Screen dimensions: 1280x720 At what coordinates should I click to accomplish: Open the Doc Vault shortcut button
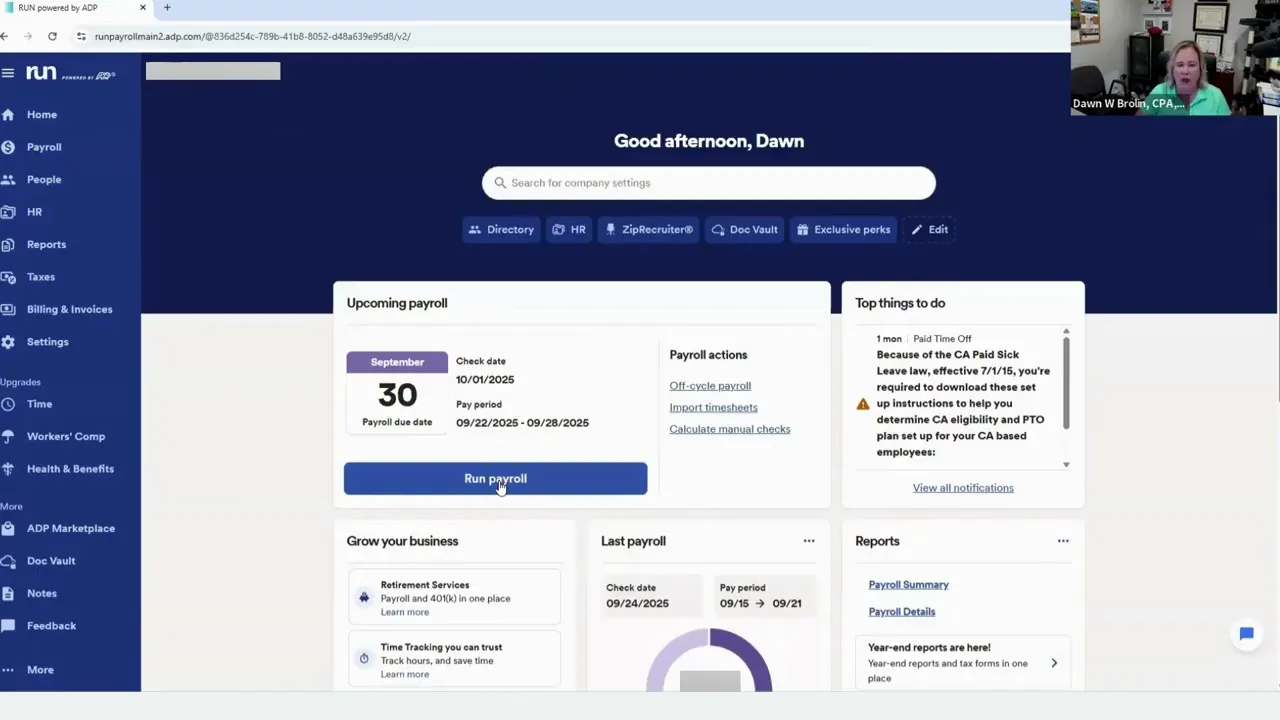[745, 230]
